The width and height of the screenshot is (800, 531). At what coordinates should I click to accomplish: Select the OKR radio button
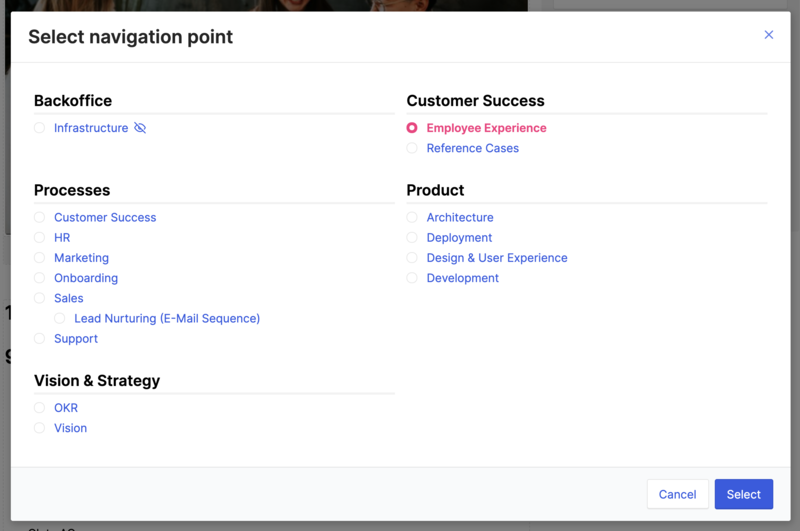point(39,408)
